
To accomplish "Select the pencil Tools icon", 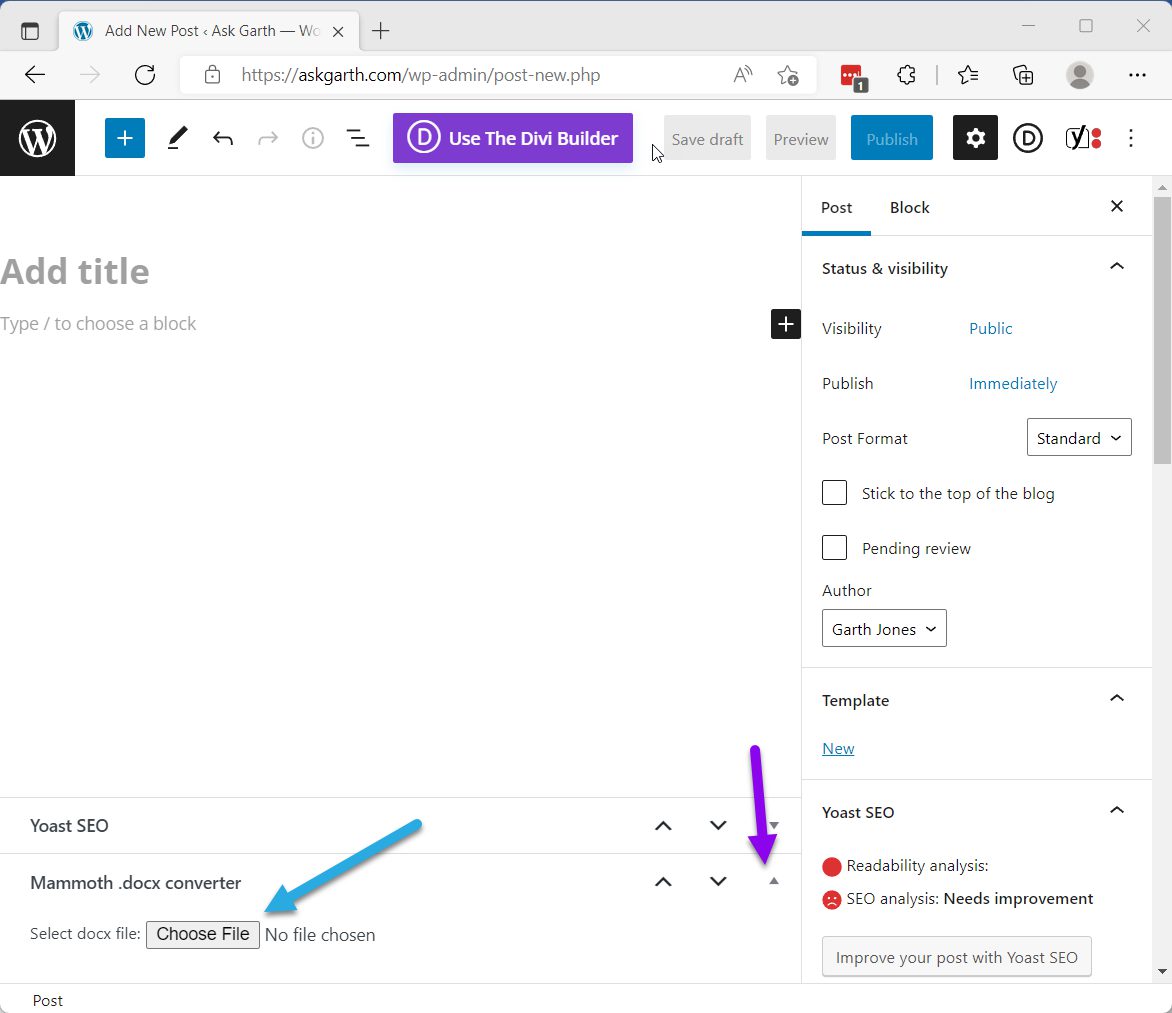I will coord(177,138).
